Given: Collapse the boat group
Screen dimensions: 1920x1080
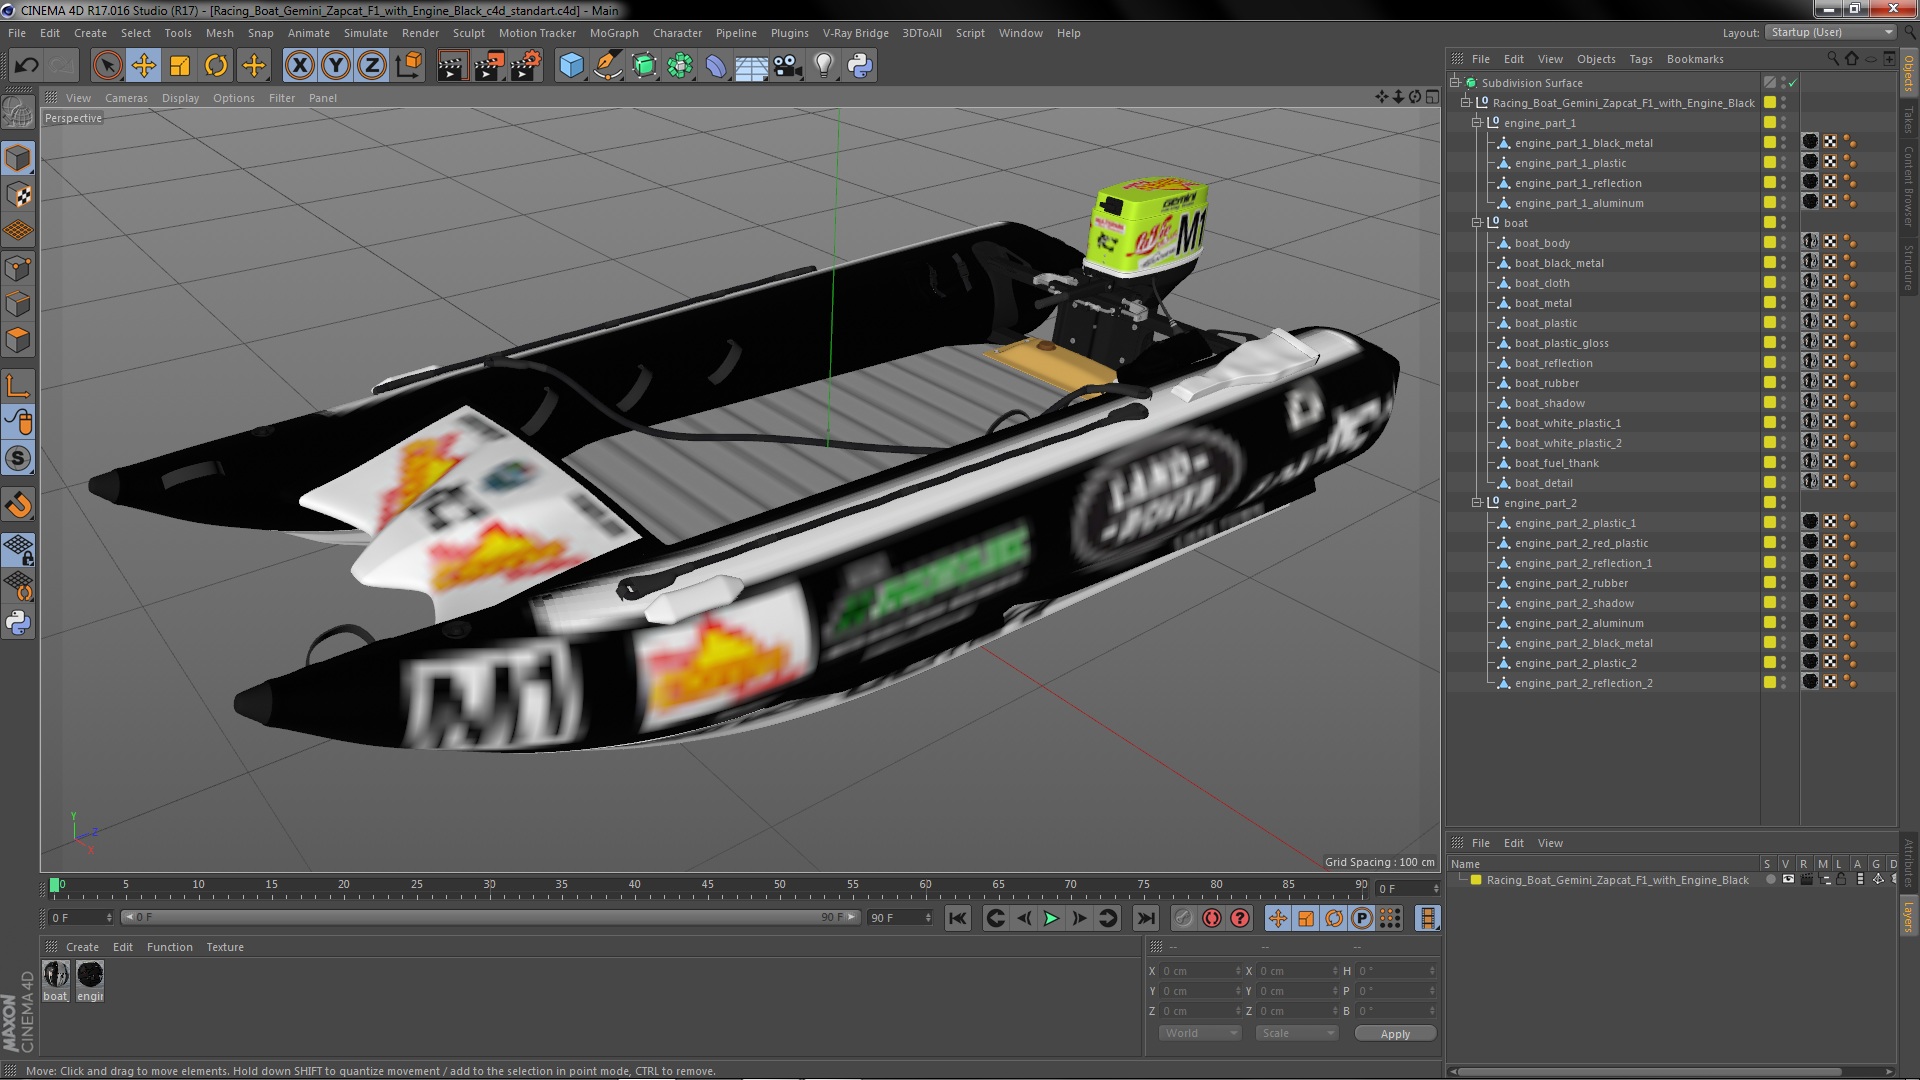Looking at the screenshot, I should (1477, 223).
